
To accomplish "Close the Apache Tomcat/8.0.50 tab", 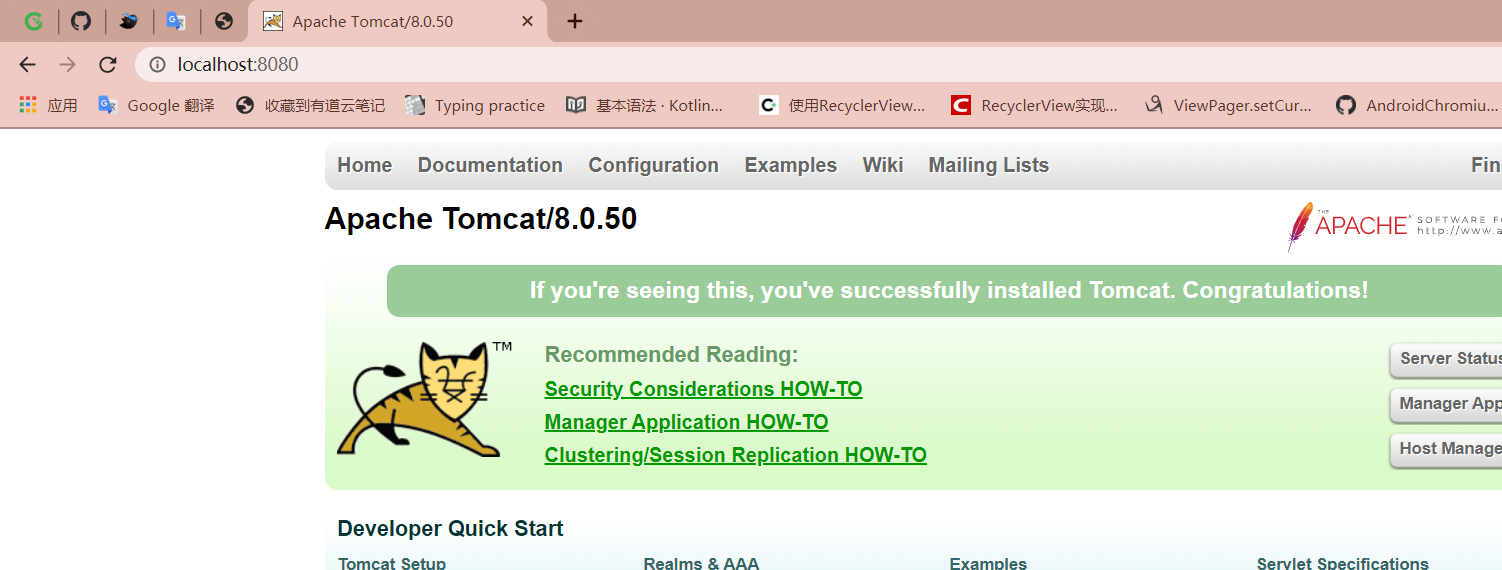I will pos(528,21).
